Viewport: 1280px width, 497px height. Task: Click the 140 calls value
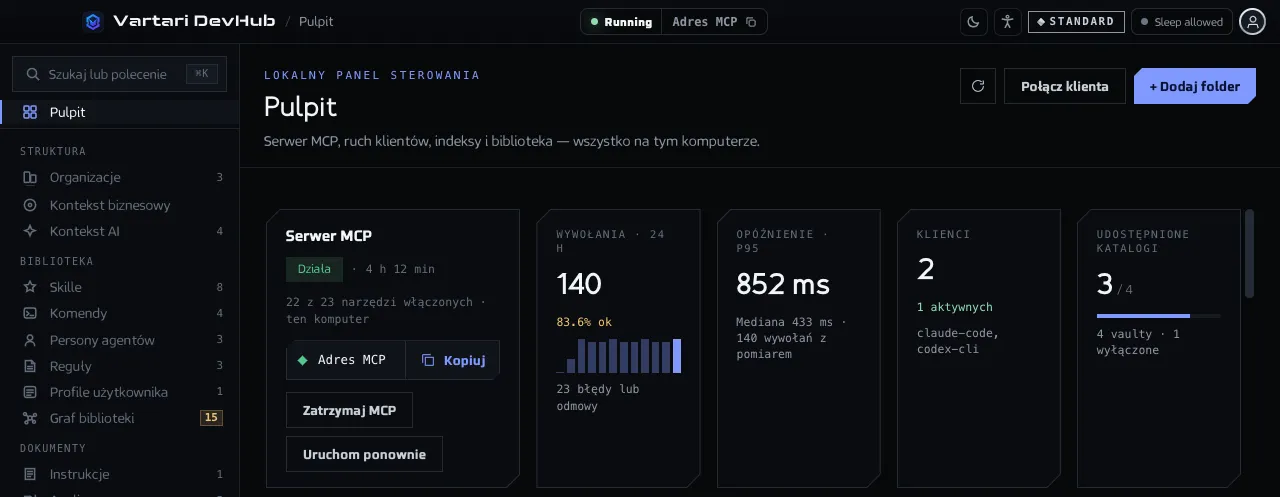579,284
